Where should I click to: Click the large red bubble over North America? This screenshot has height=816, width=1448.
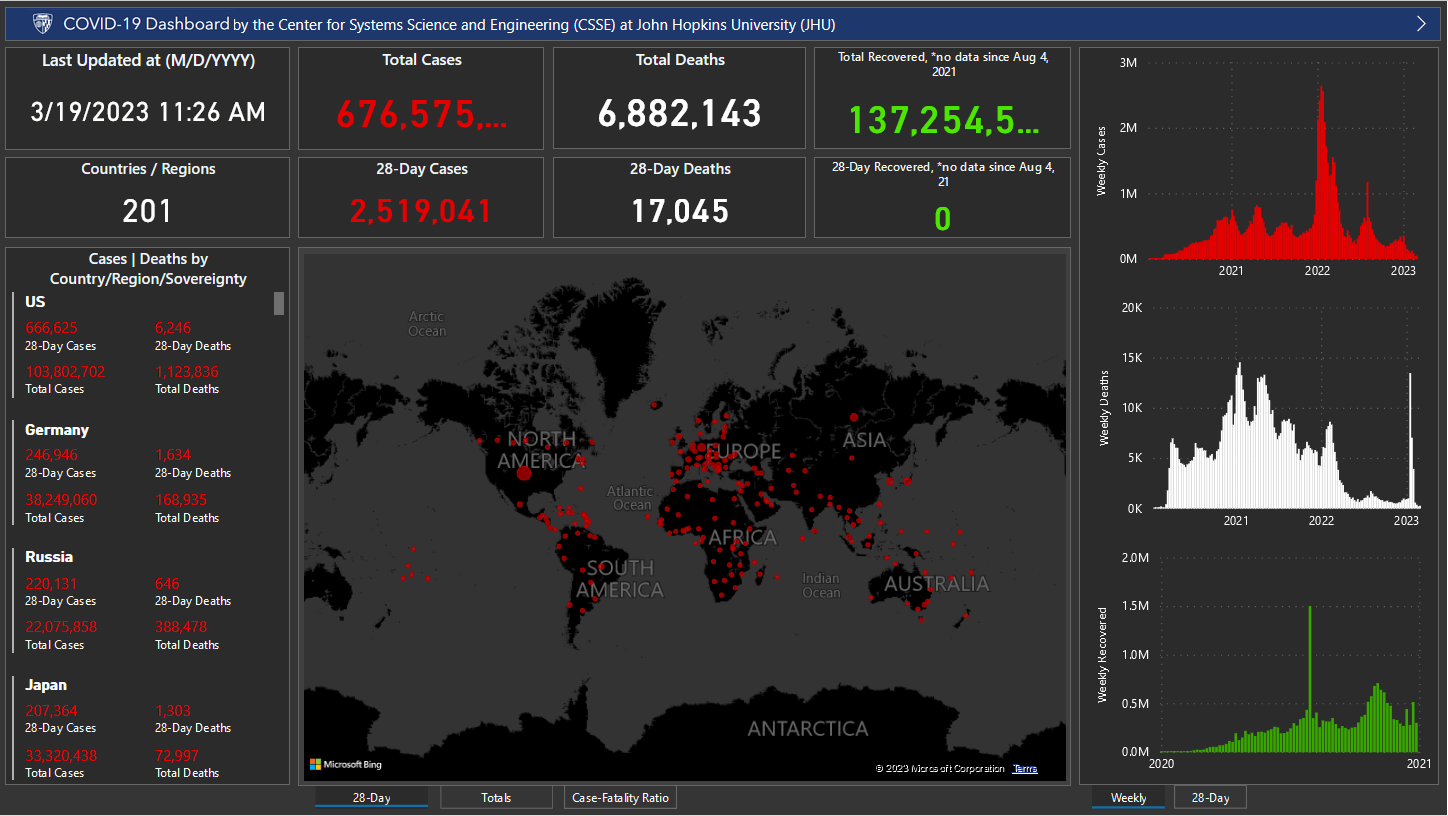[524, 473]
